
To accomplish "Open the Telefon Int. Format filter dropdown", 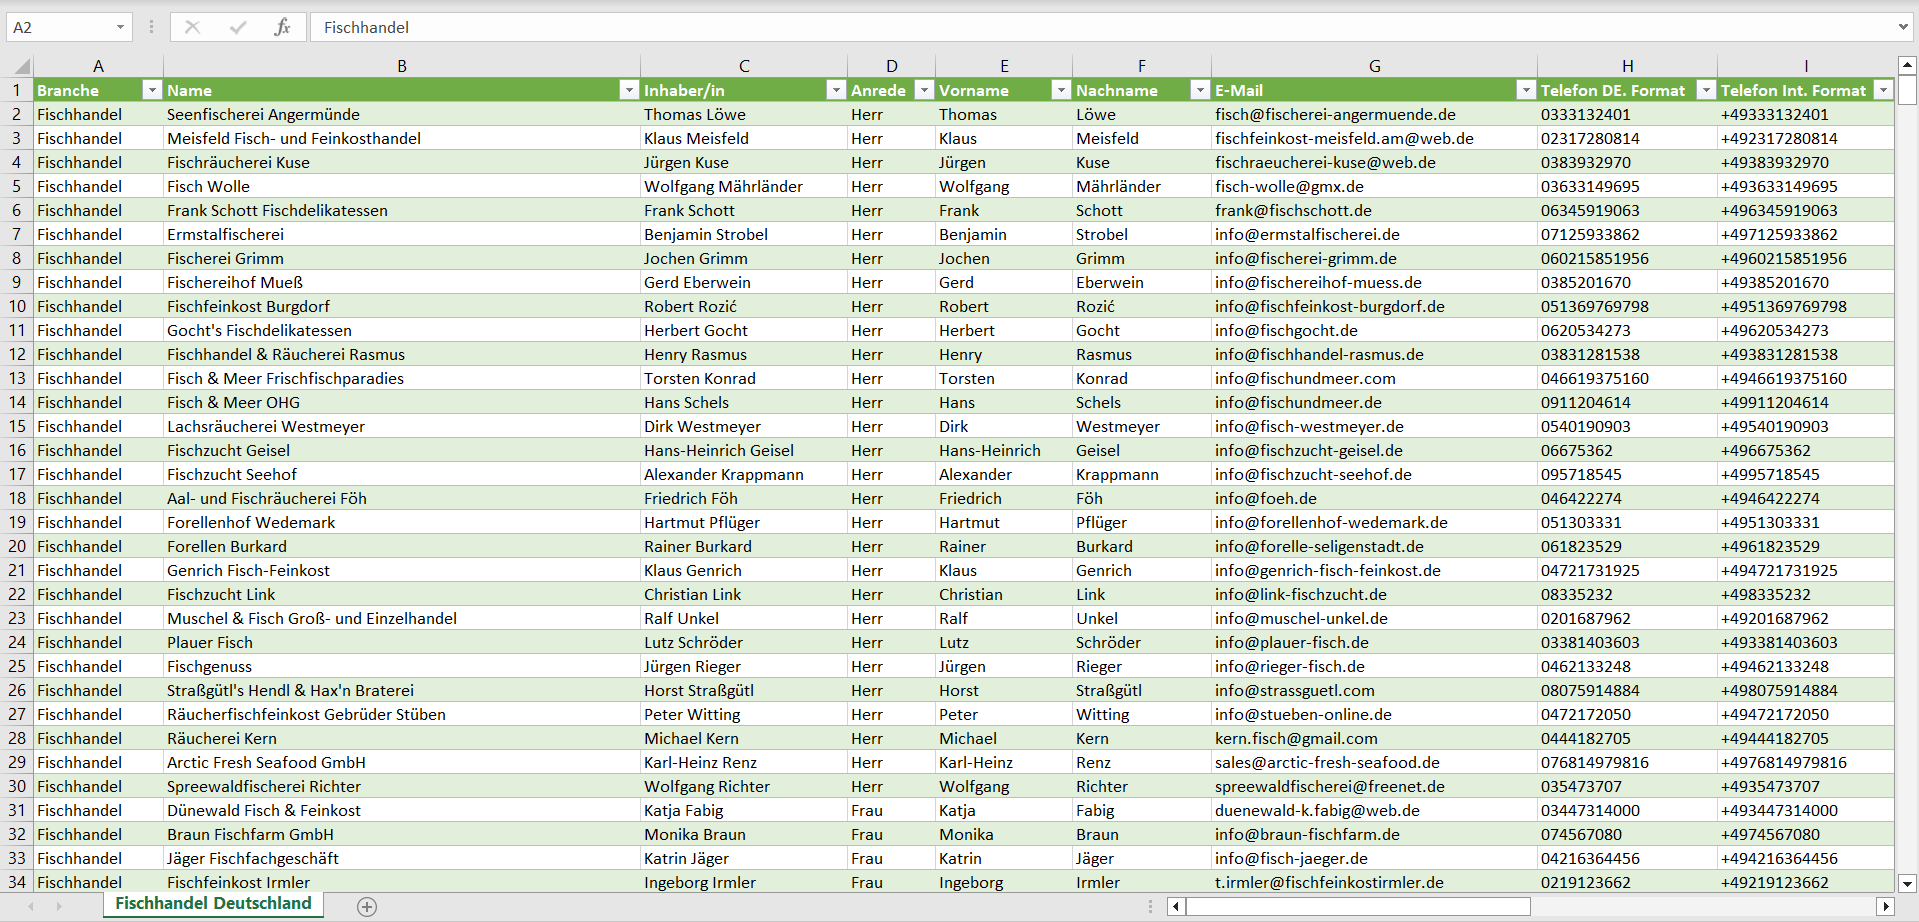I will pos(1883,90).
